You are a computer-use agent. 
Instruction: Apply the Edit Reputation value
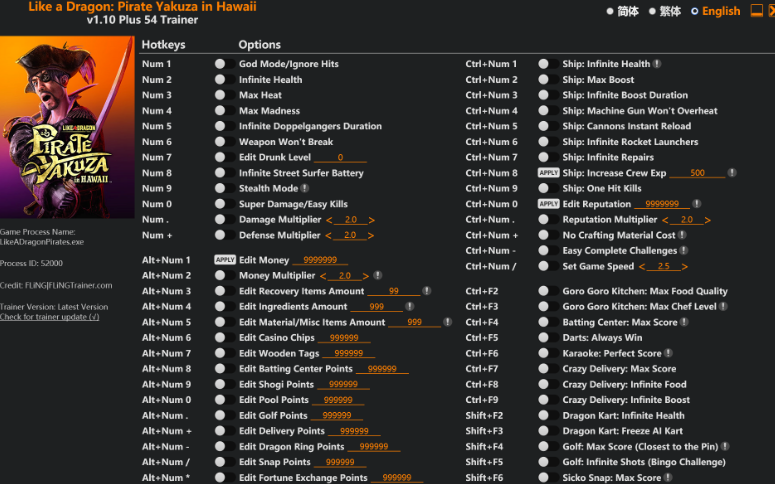[x=548, y=204]
